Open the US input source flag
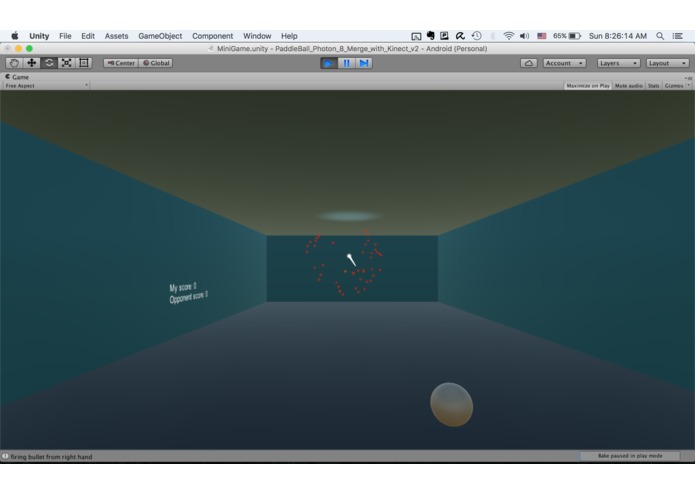The width and height of the screenshot is (695, 494). coord(542,36)
